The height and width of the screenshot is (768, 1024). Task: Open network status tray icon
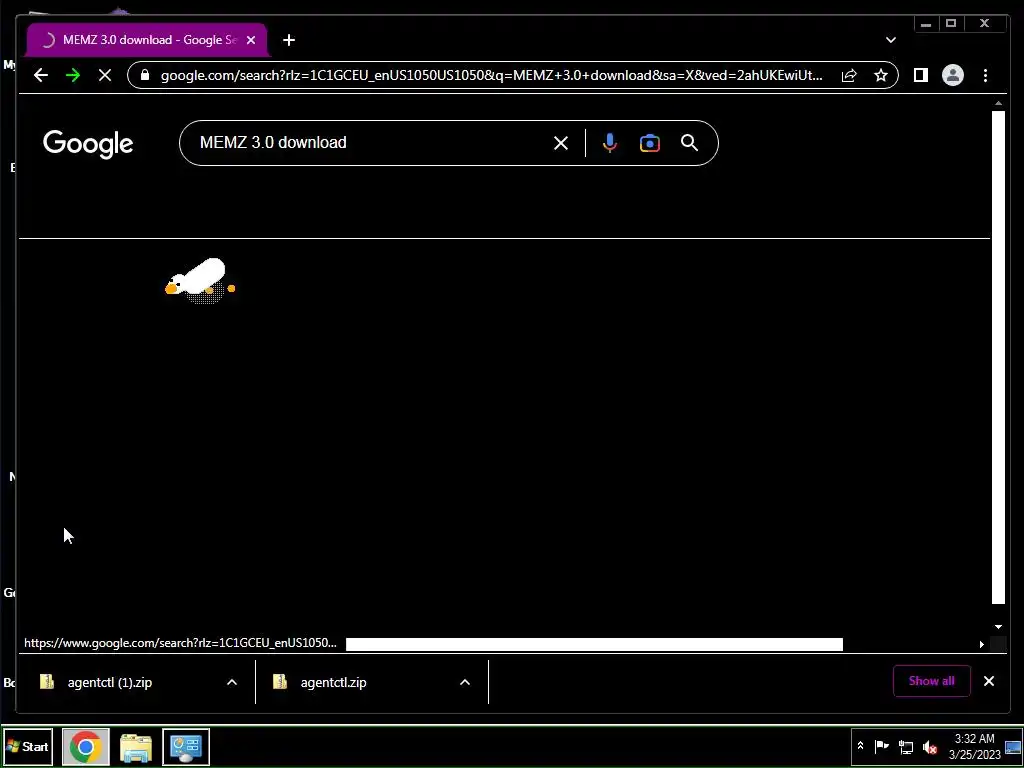(906, 746)
